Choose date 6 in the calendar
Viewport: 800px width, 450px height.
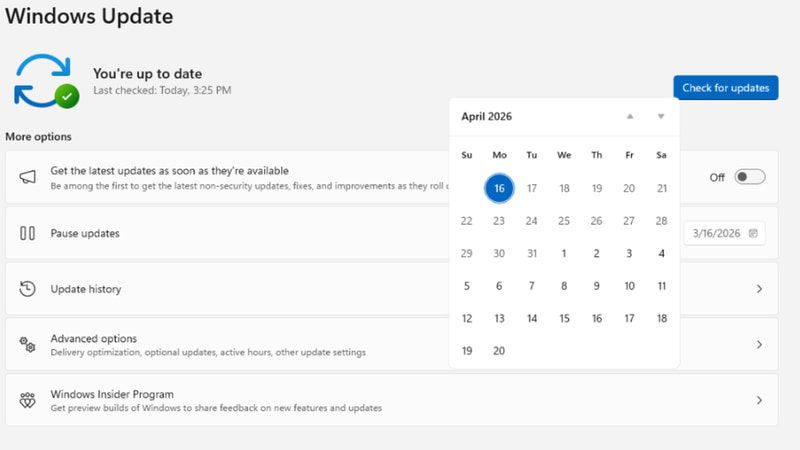[499, 286]
